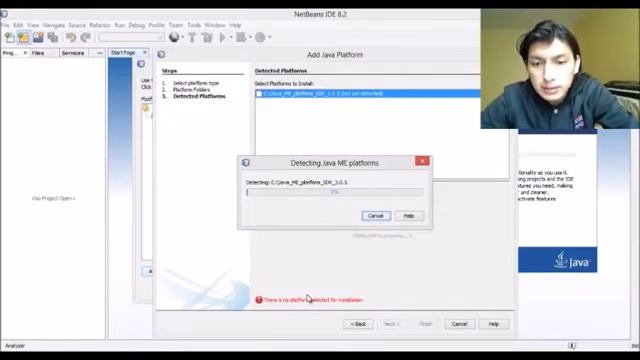Open the Help menu
Viewport: 640px width, 360px height.
point(235,25)
